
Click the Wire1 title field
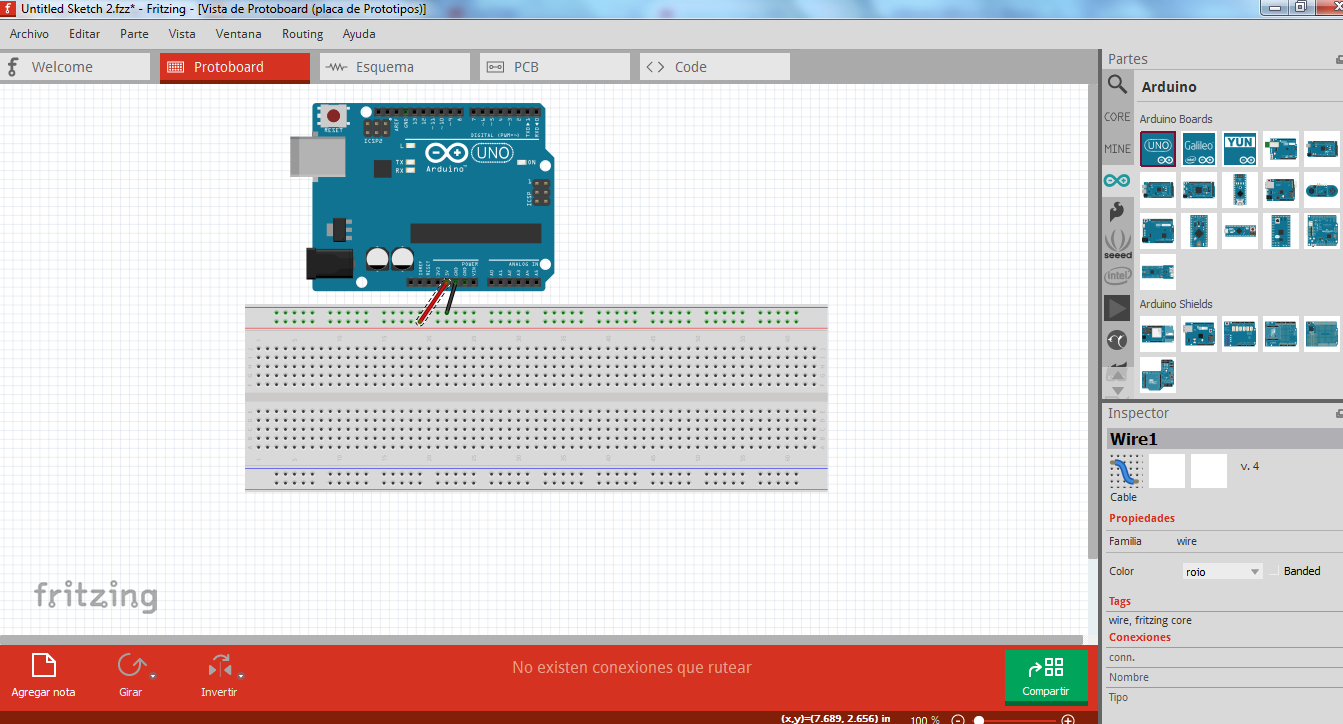click(x=1224, y=439)
